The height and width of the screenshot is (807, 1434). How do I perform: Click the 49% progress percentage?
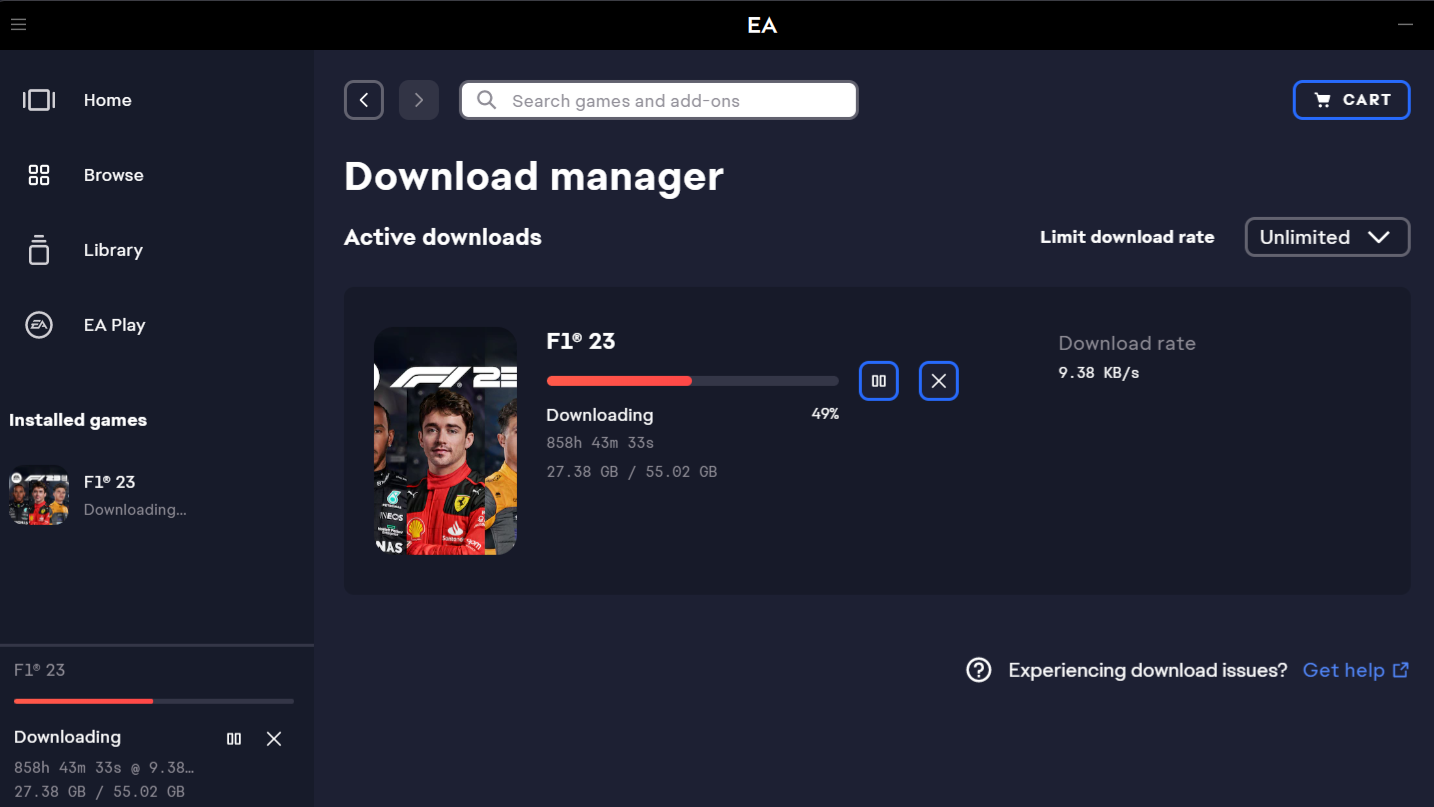click(x=825, y=414)
